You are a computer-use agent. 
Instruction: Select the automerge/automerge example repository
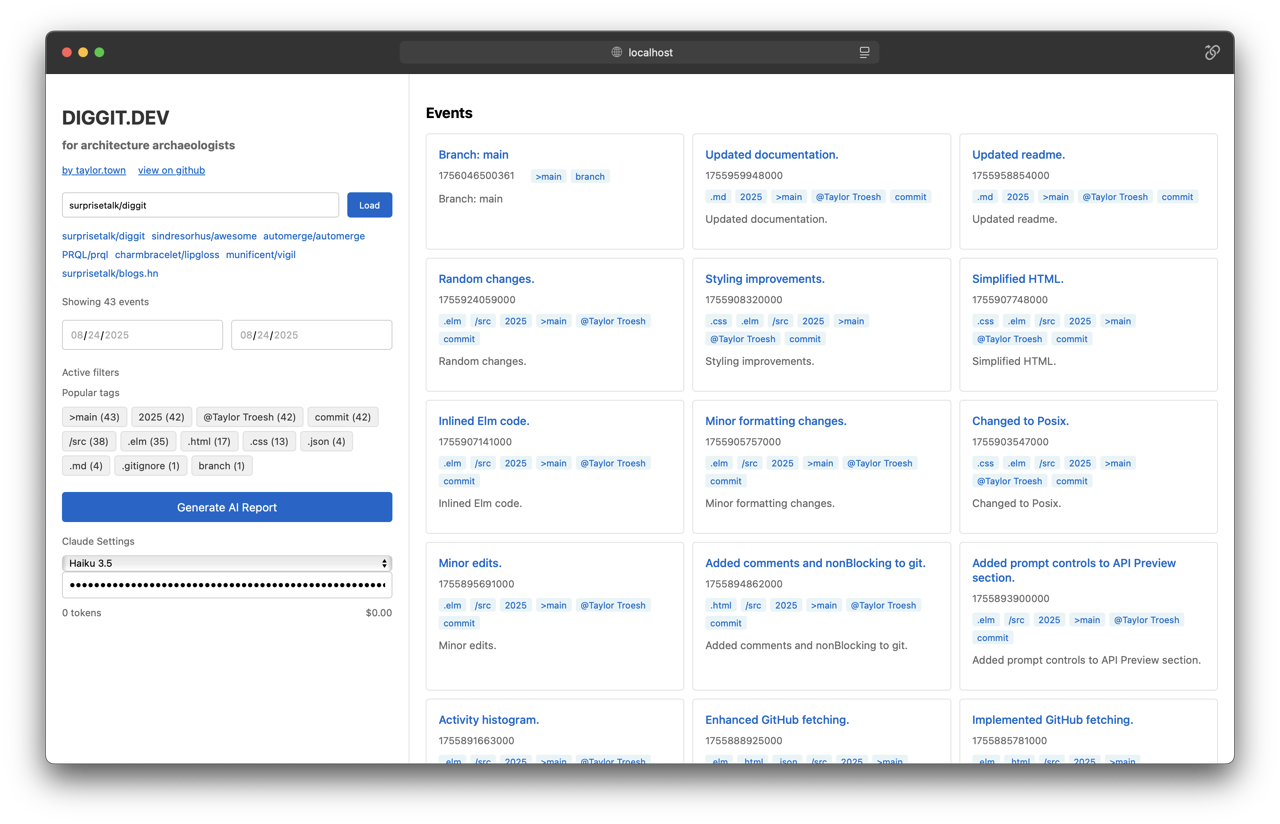pos(314,236)
